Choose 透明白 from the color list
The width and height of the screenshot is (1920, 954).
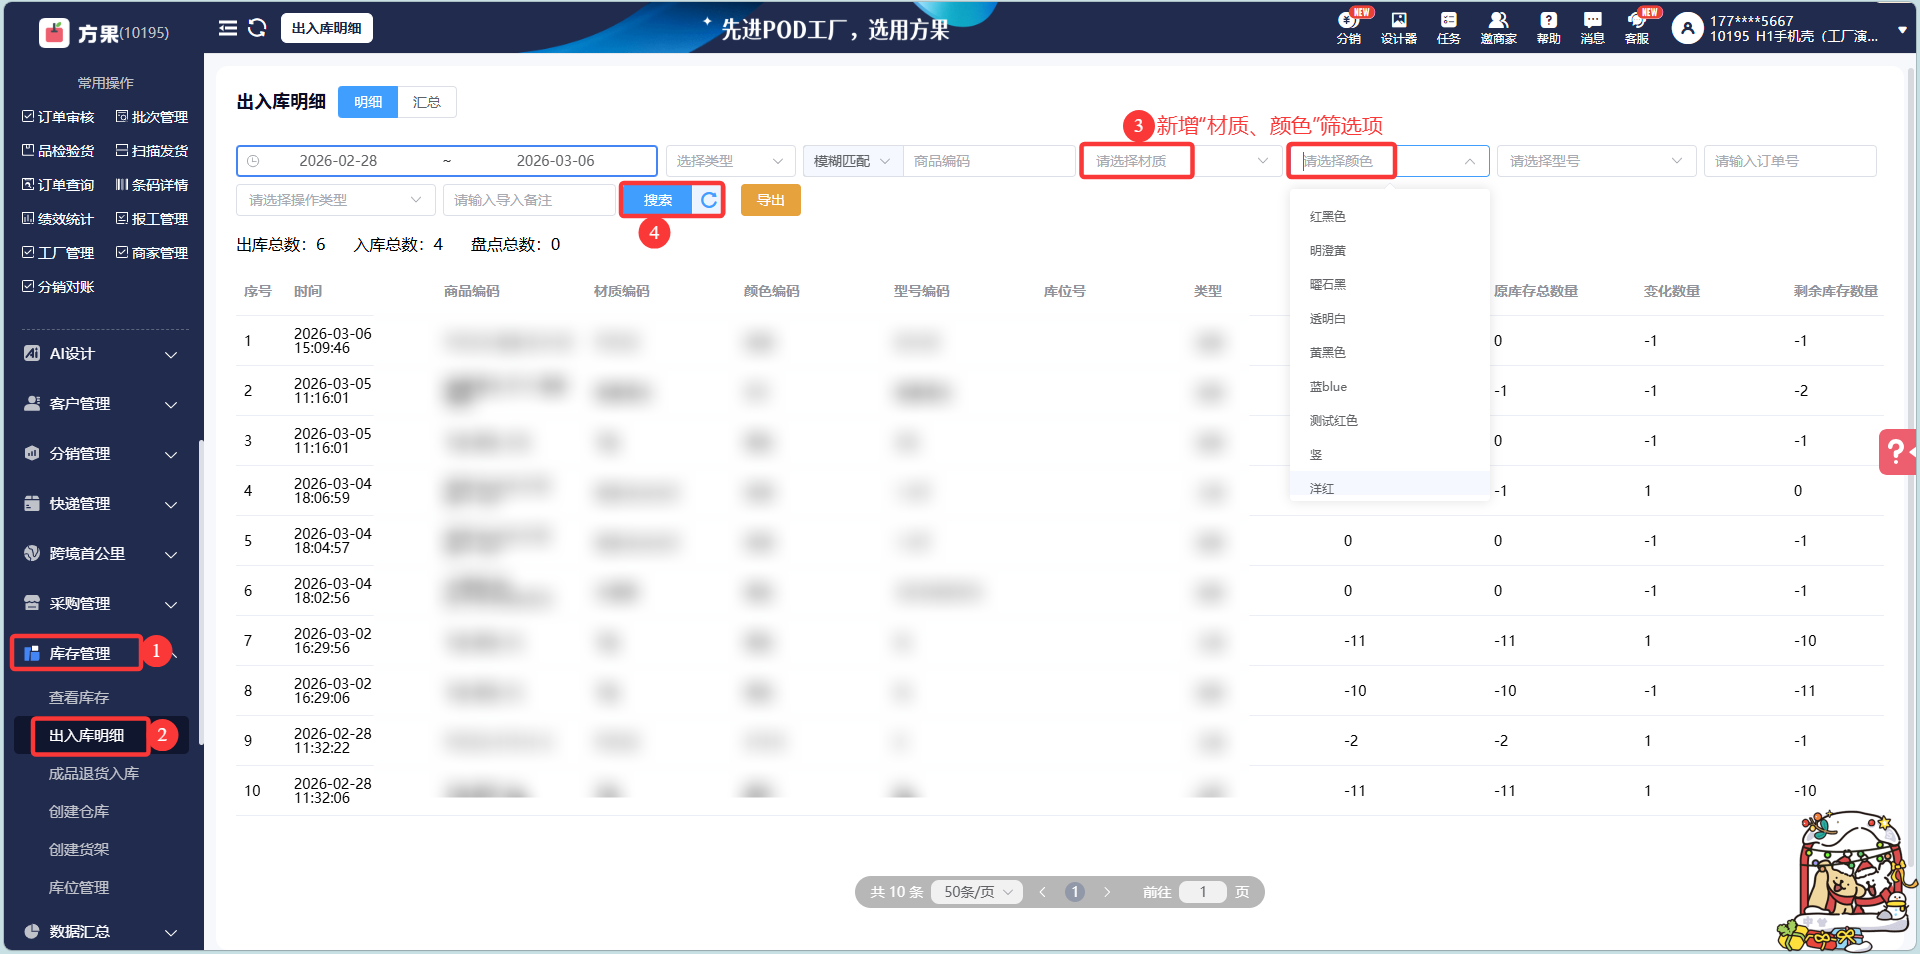tap(1390, 319)
